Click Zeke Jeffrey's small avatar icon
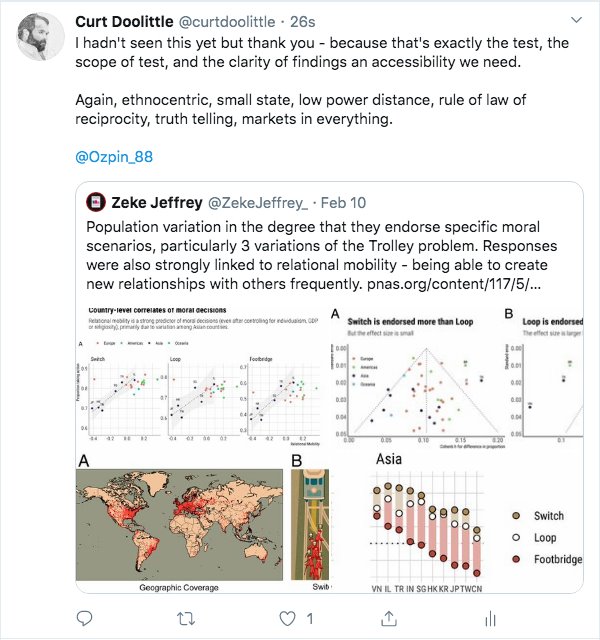 pyautogui.click(x=97, y=201)
